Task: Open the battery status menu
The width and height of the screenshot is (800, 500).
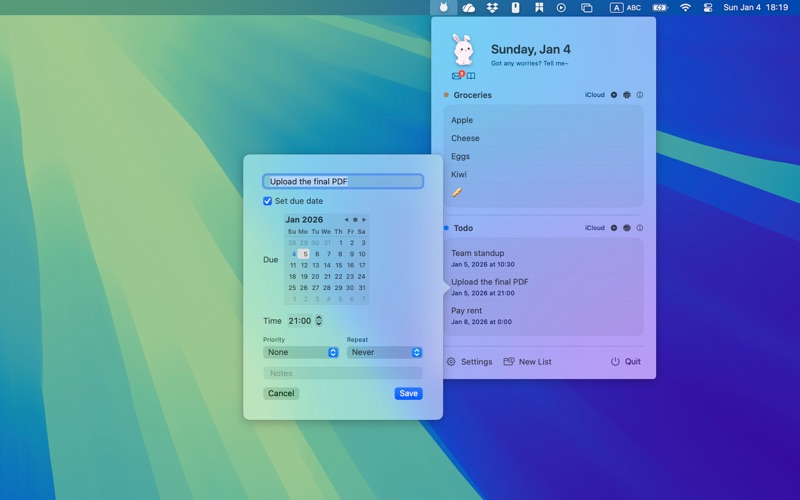Action: 660,8
